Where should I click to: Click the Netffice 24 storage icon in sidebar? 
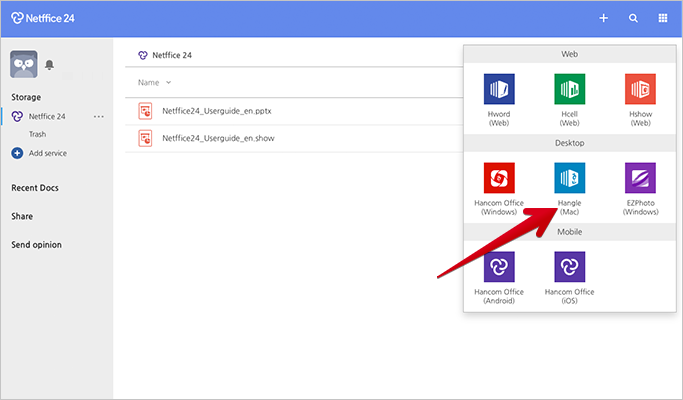pyautogui.click(x=17, y=116)
